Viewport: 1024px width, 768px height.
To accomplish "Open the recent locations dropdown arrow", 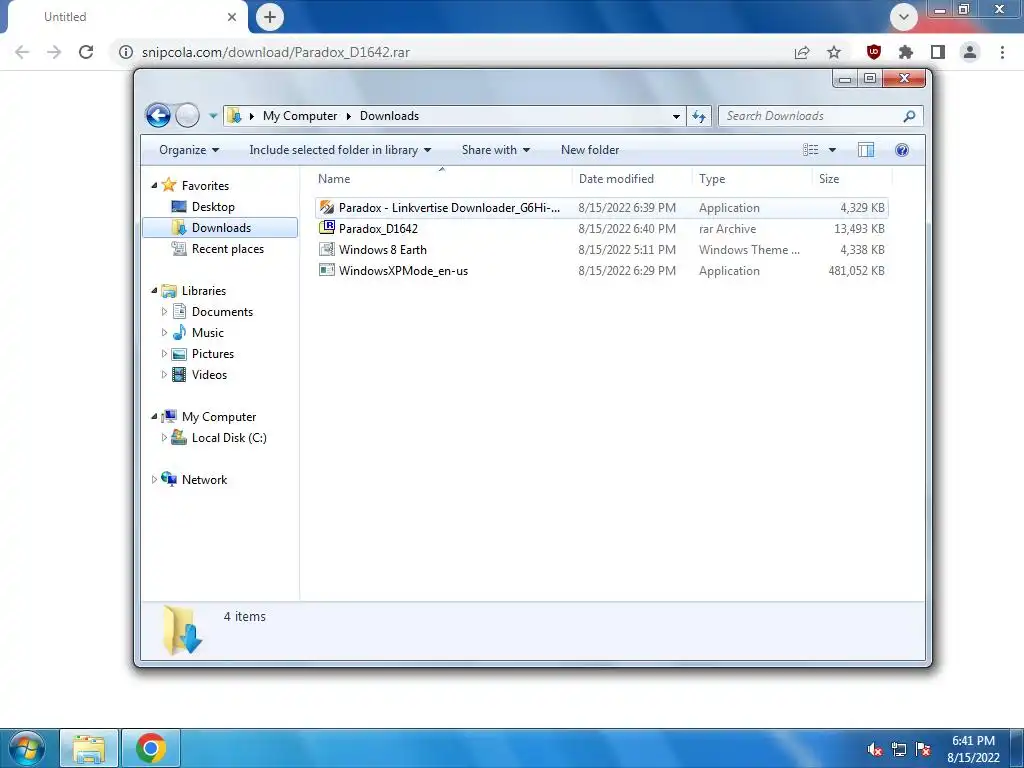I will 213,116.
